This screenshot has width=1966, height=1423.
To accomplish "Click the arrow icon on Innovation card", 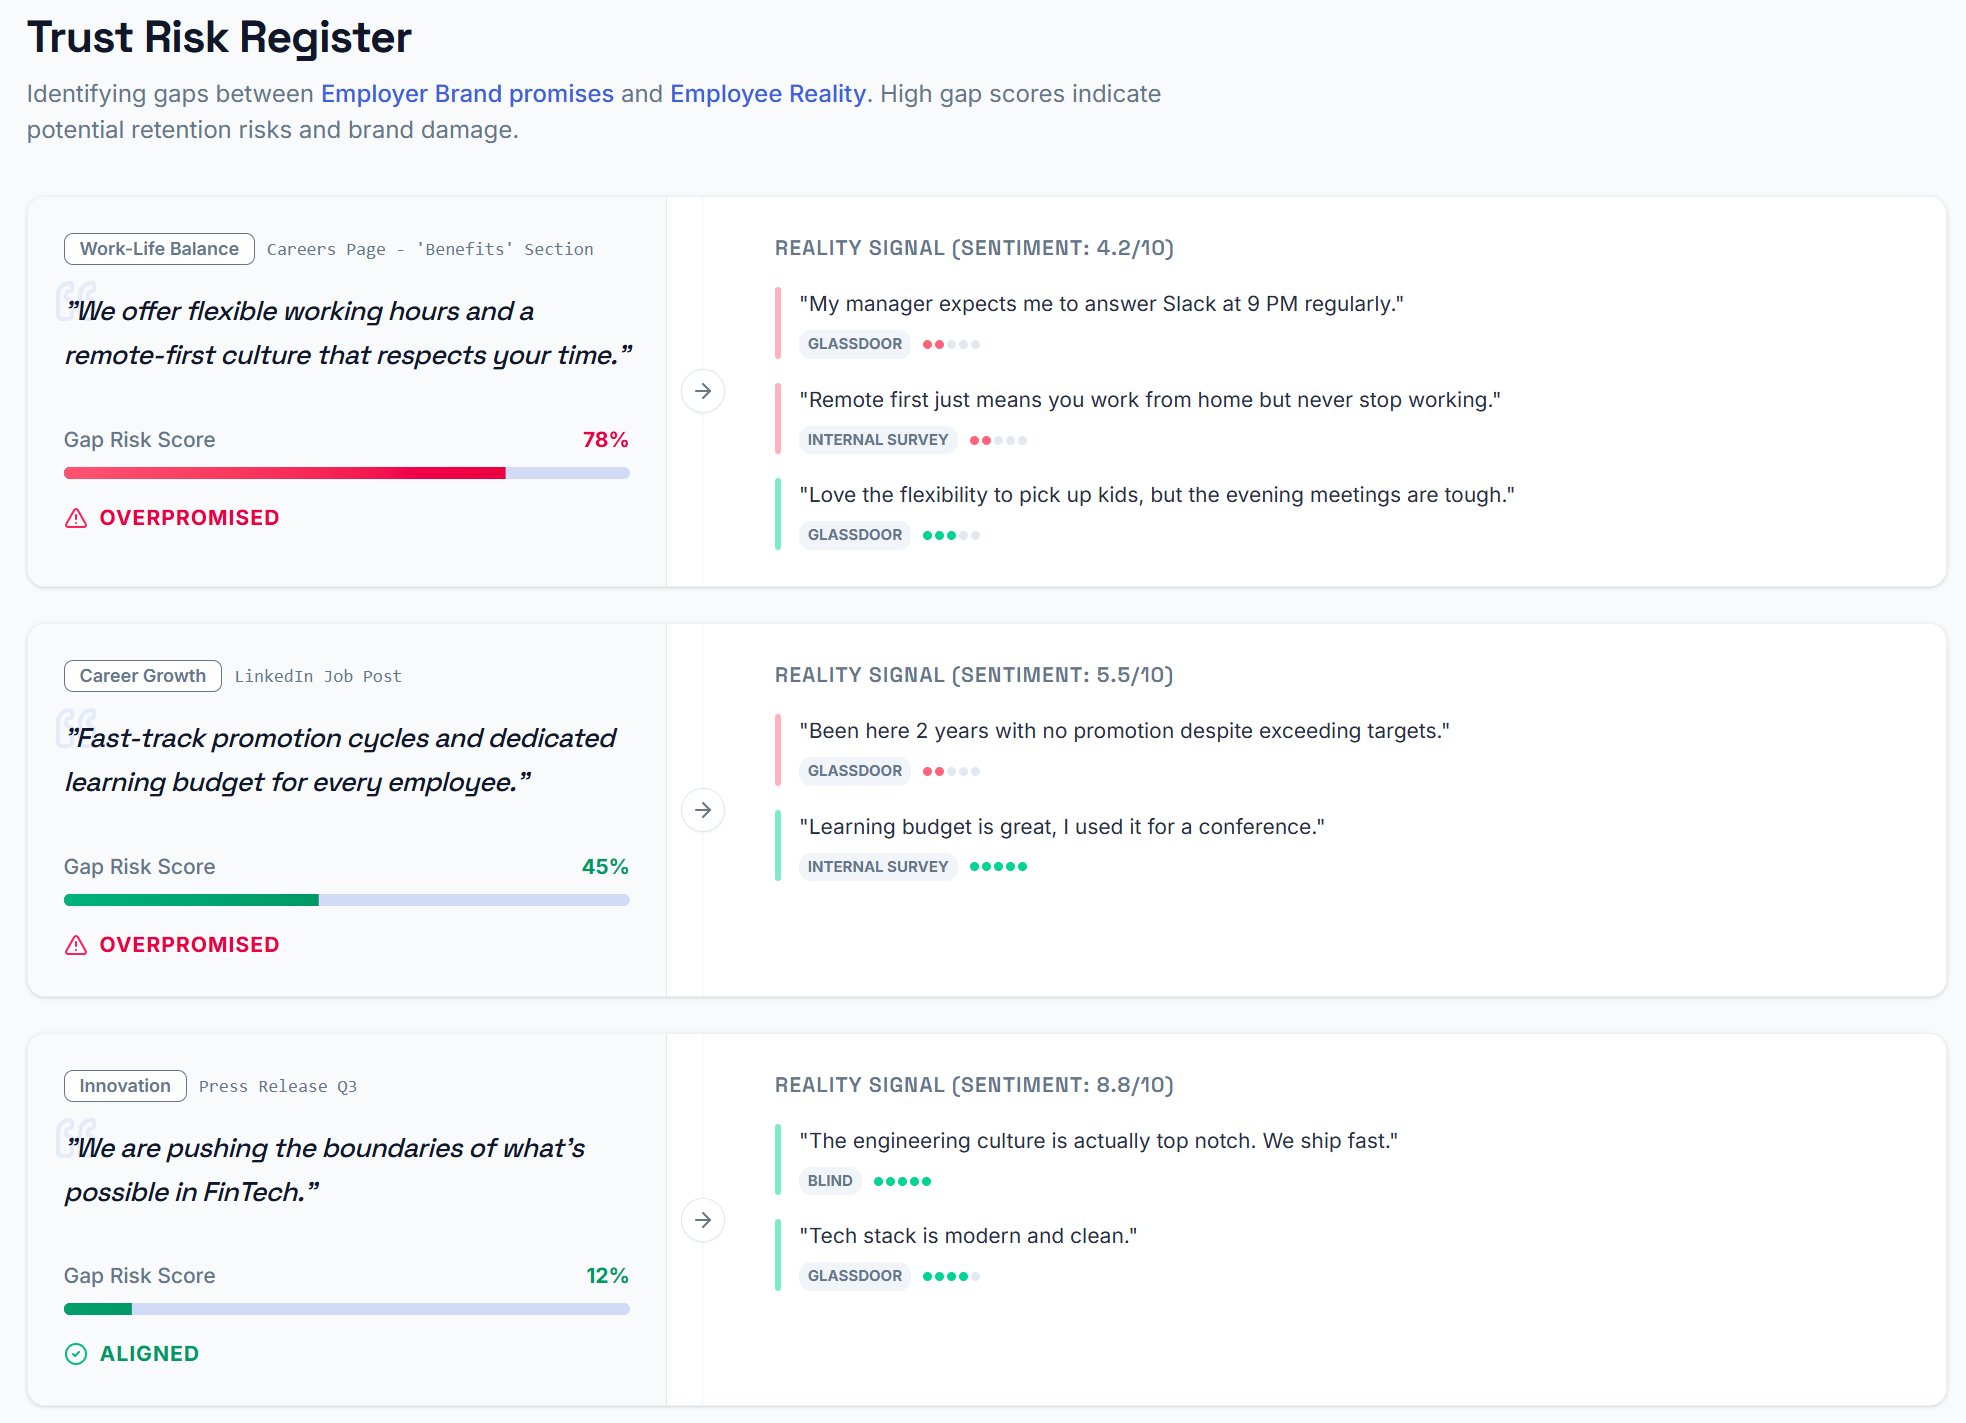I will point(704,1220).
